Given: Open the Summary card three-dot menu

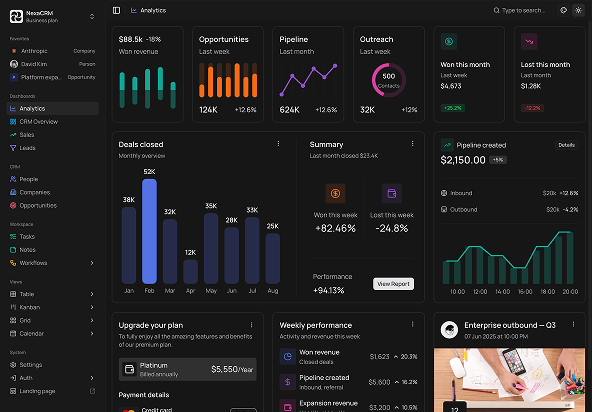Looking at the screenshot, I should tap(412, 144).
